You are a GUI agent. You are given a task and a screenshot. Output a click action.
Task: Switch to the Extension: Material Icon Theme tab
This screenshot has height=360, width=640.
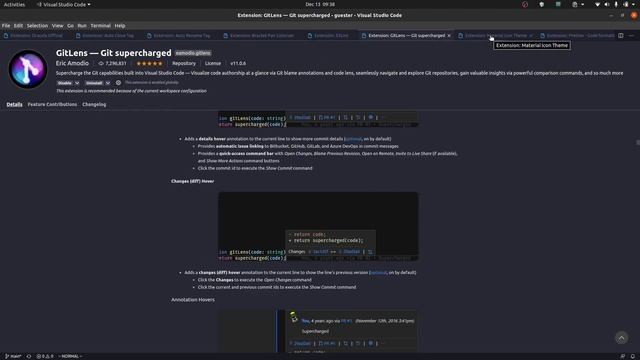(496, 36)
